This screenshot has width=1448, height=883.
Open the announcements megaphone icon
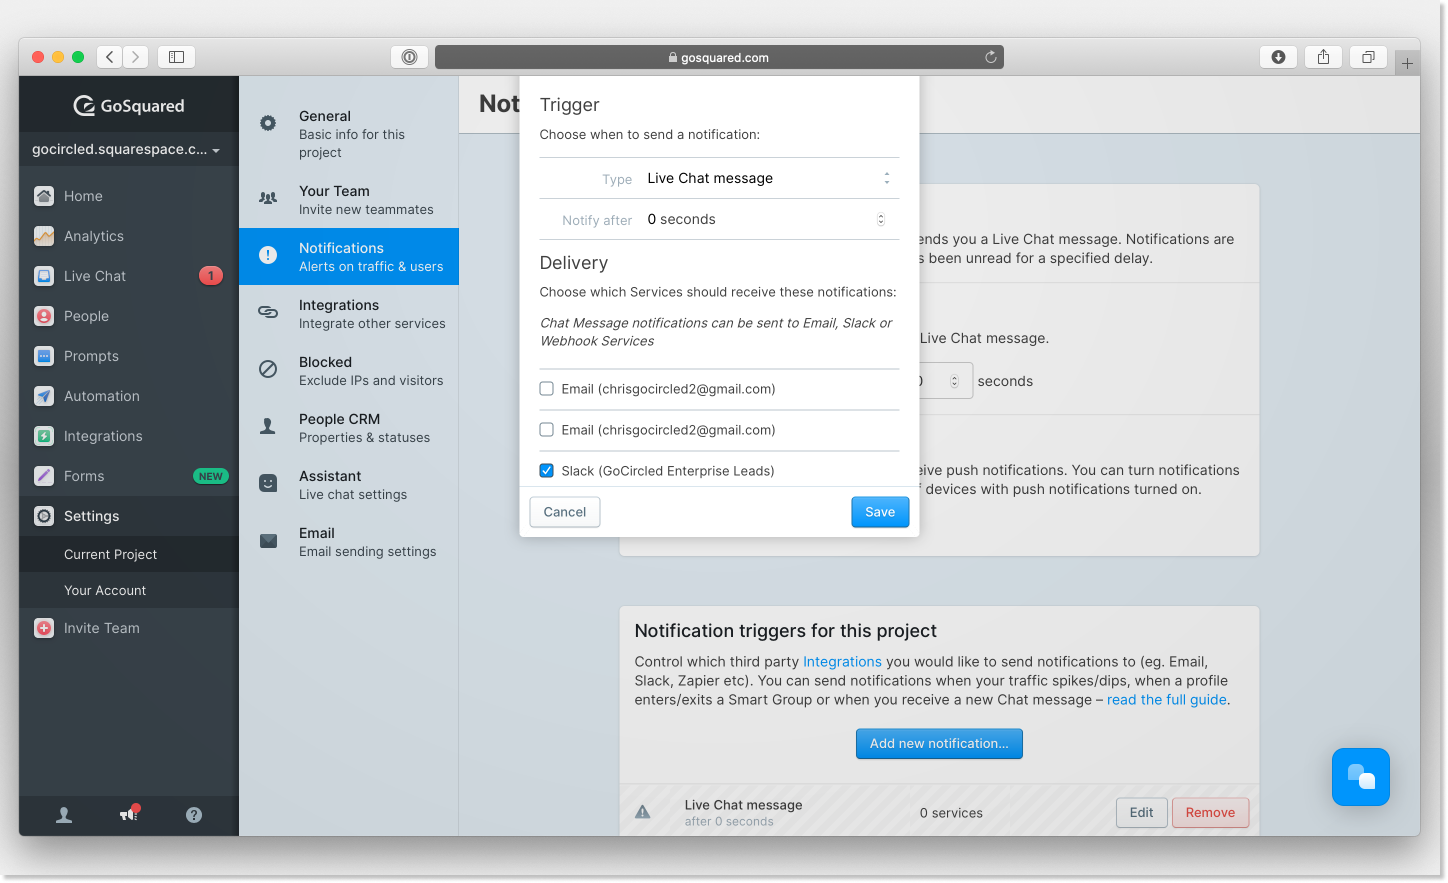[129, 814]
